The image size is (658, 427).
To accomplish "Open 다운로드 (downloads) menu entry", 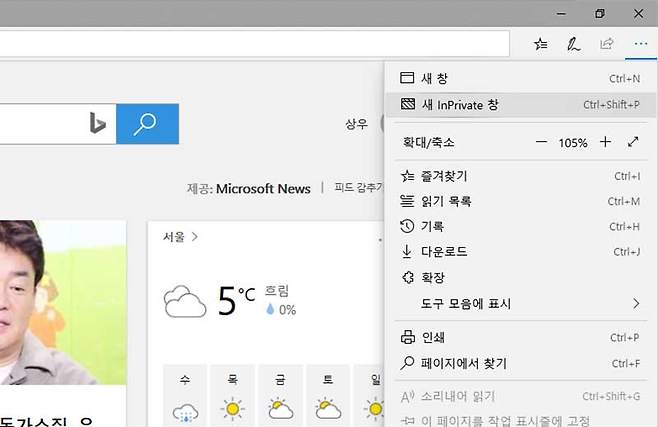I will coord(520,252).
